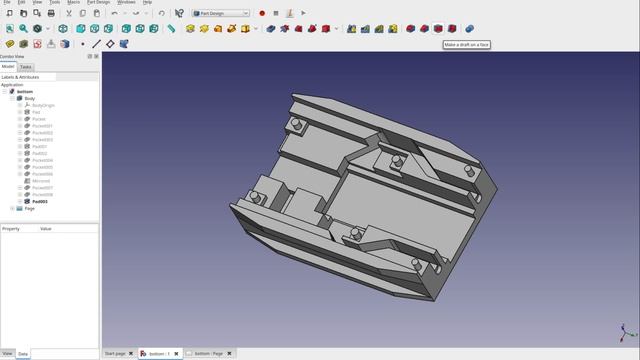This screenshot has width=640, height=360.
Task: Open the undo history dropdown arrow
Action: click(124, 13)
